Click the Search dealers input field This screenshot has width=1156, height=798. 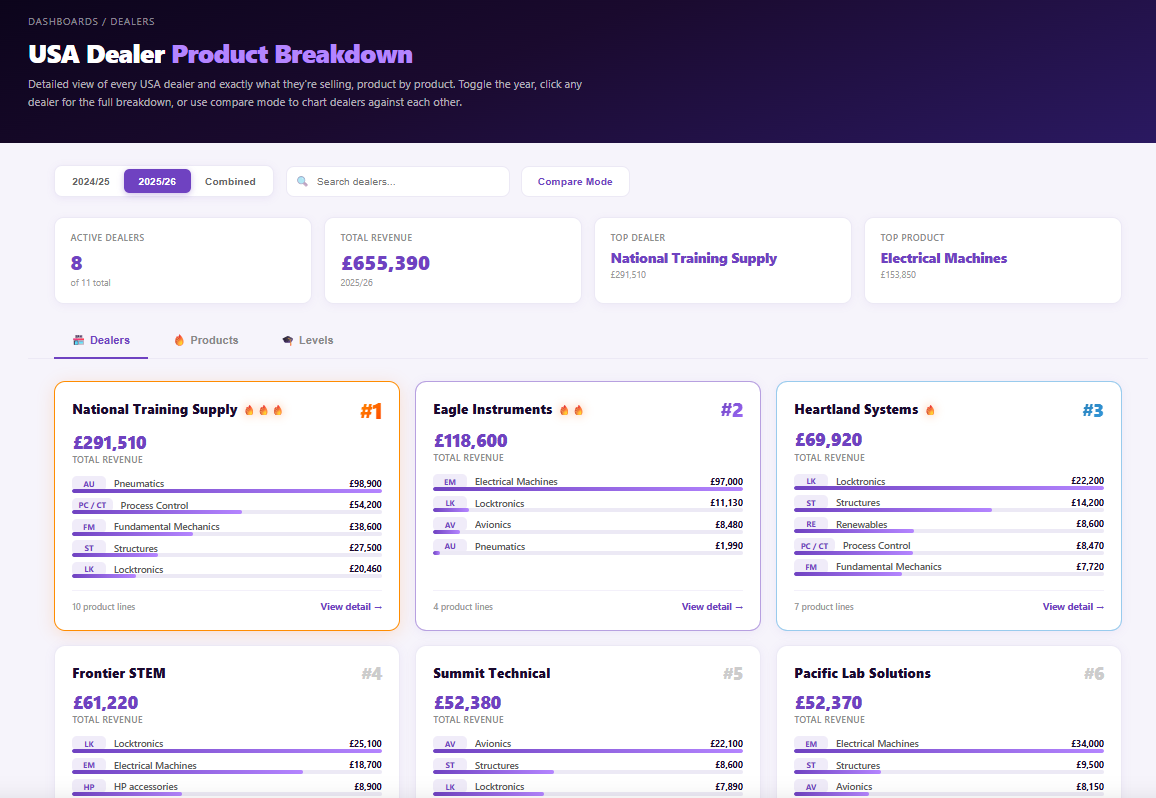tap(398, 181)
